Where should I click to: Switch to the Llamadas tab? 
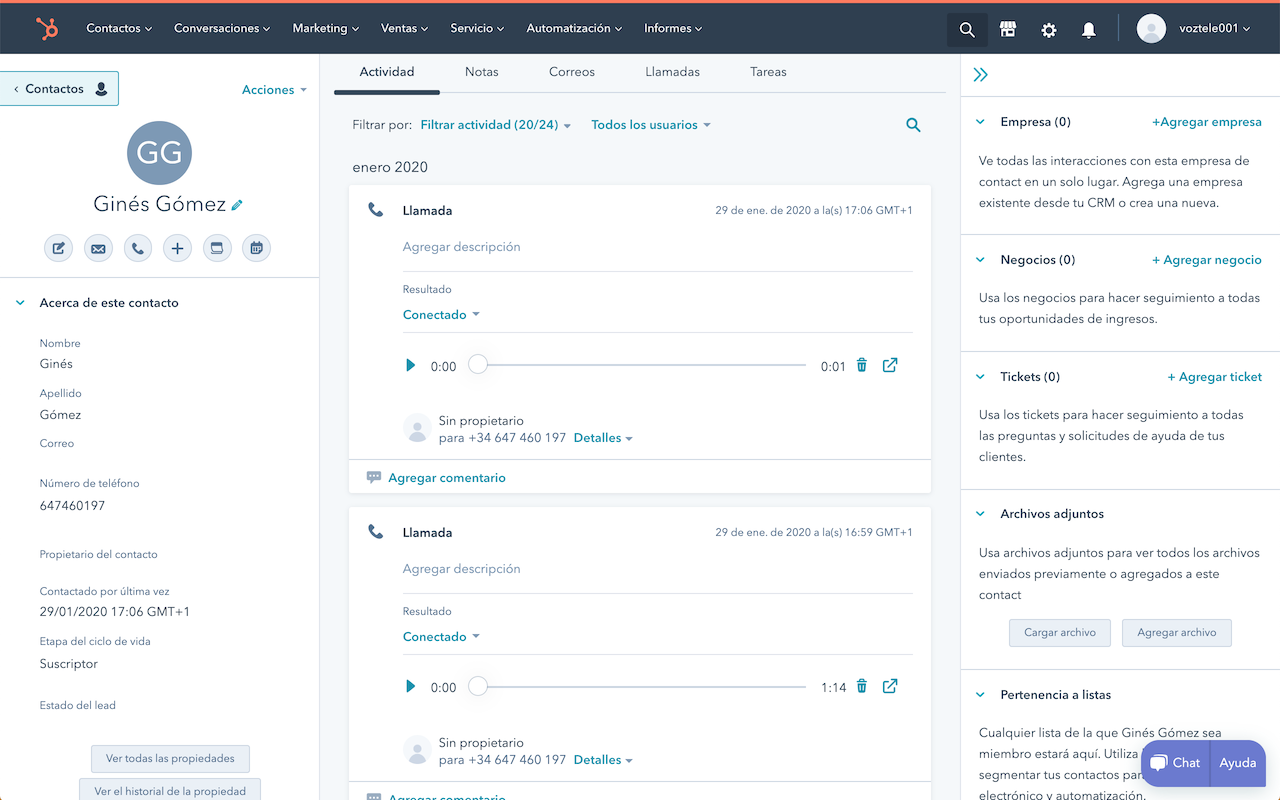click(673, 72)
